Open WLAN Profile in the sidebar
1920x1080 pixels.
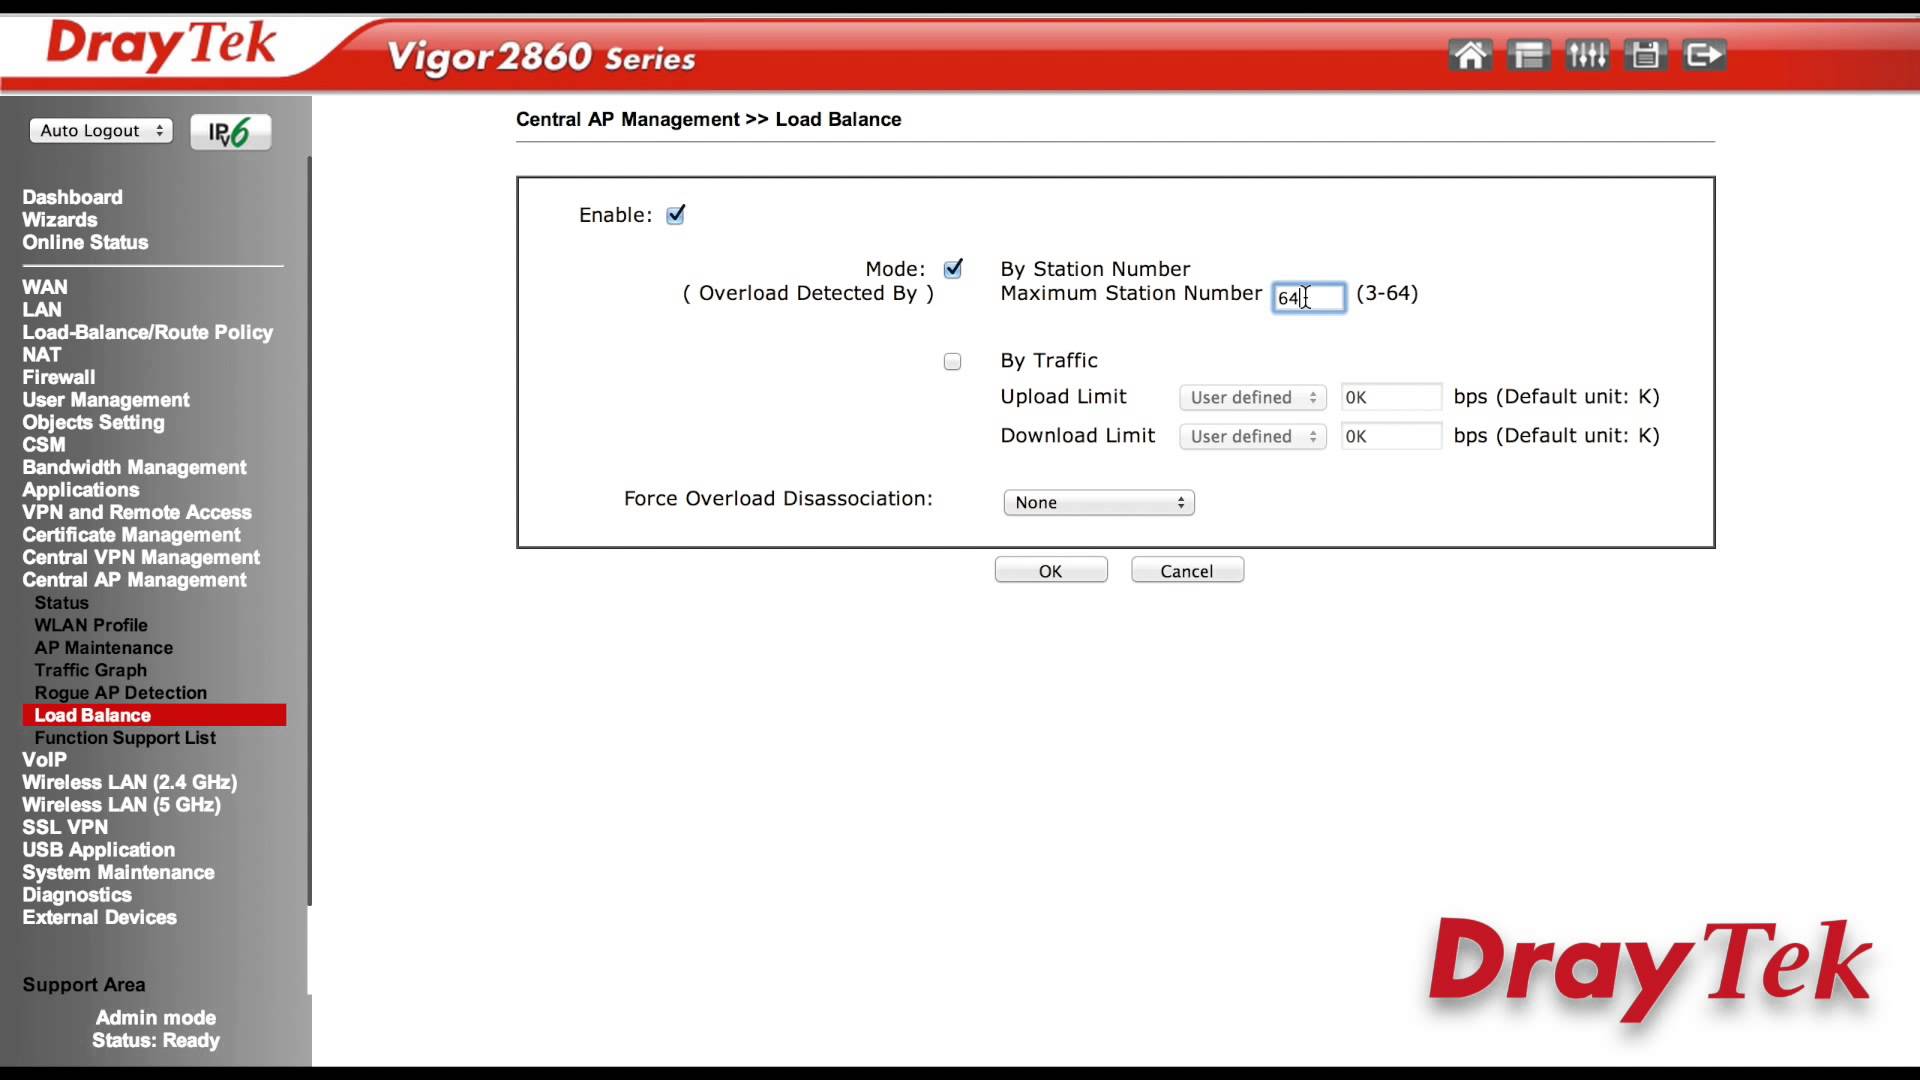click(x=91, y=625)
